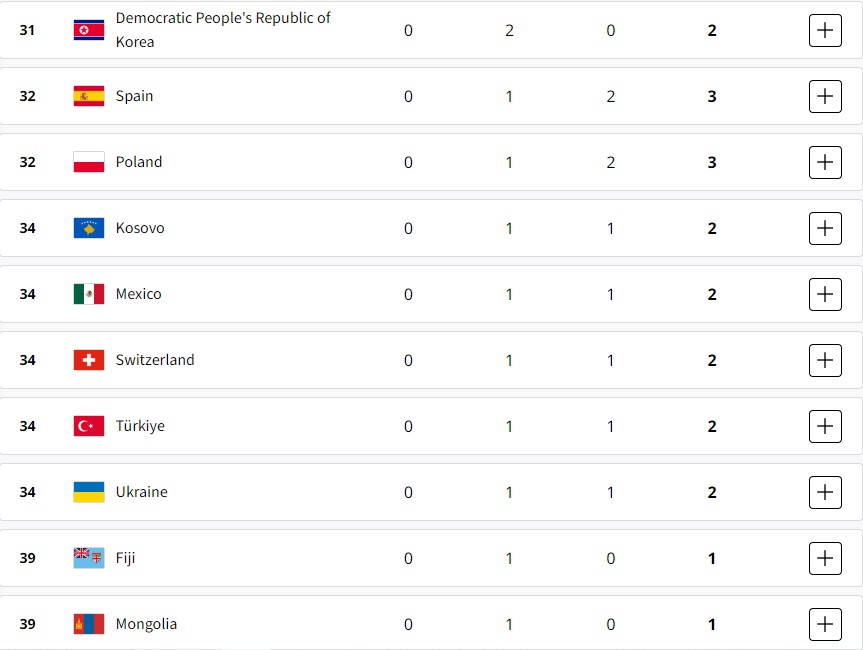Click the Mexico flag icon

(89, 294)
